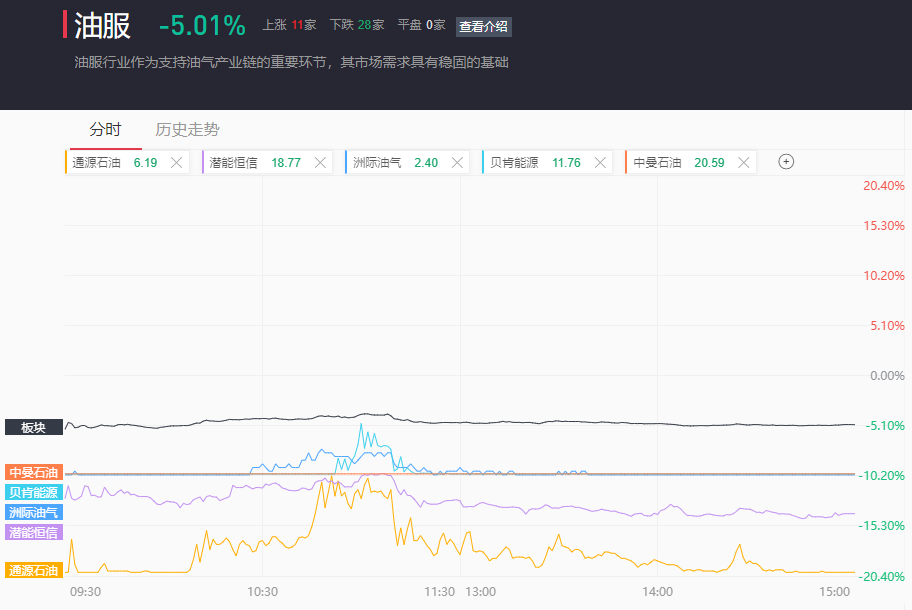This screenshot has height=610, width=912.
Task: Click the -15.30% axis label
Action: pyautogui.click(x=882, y=526)
